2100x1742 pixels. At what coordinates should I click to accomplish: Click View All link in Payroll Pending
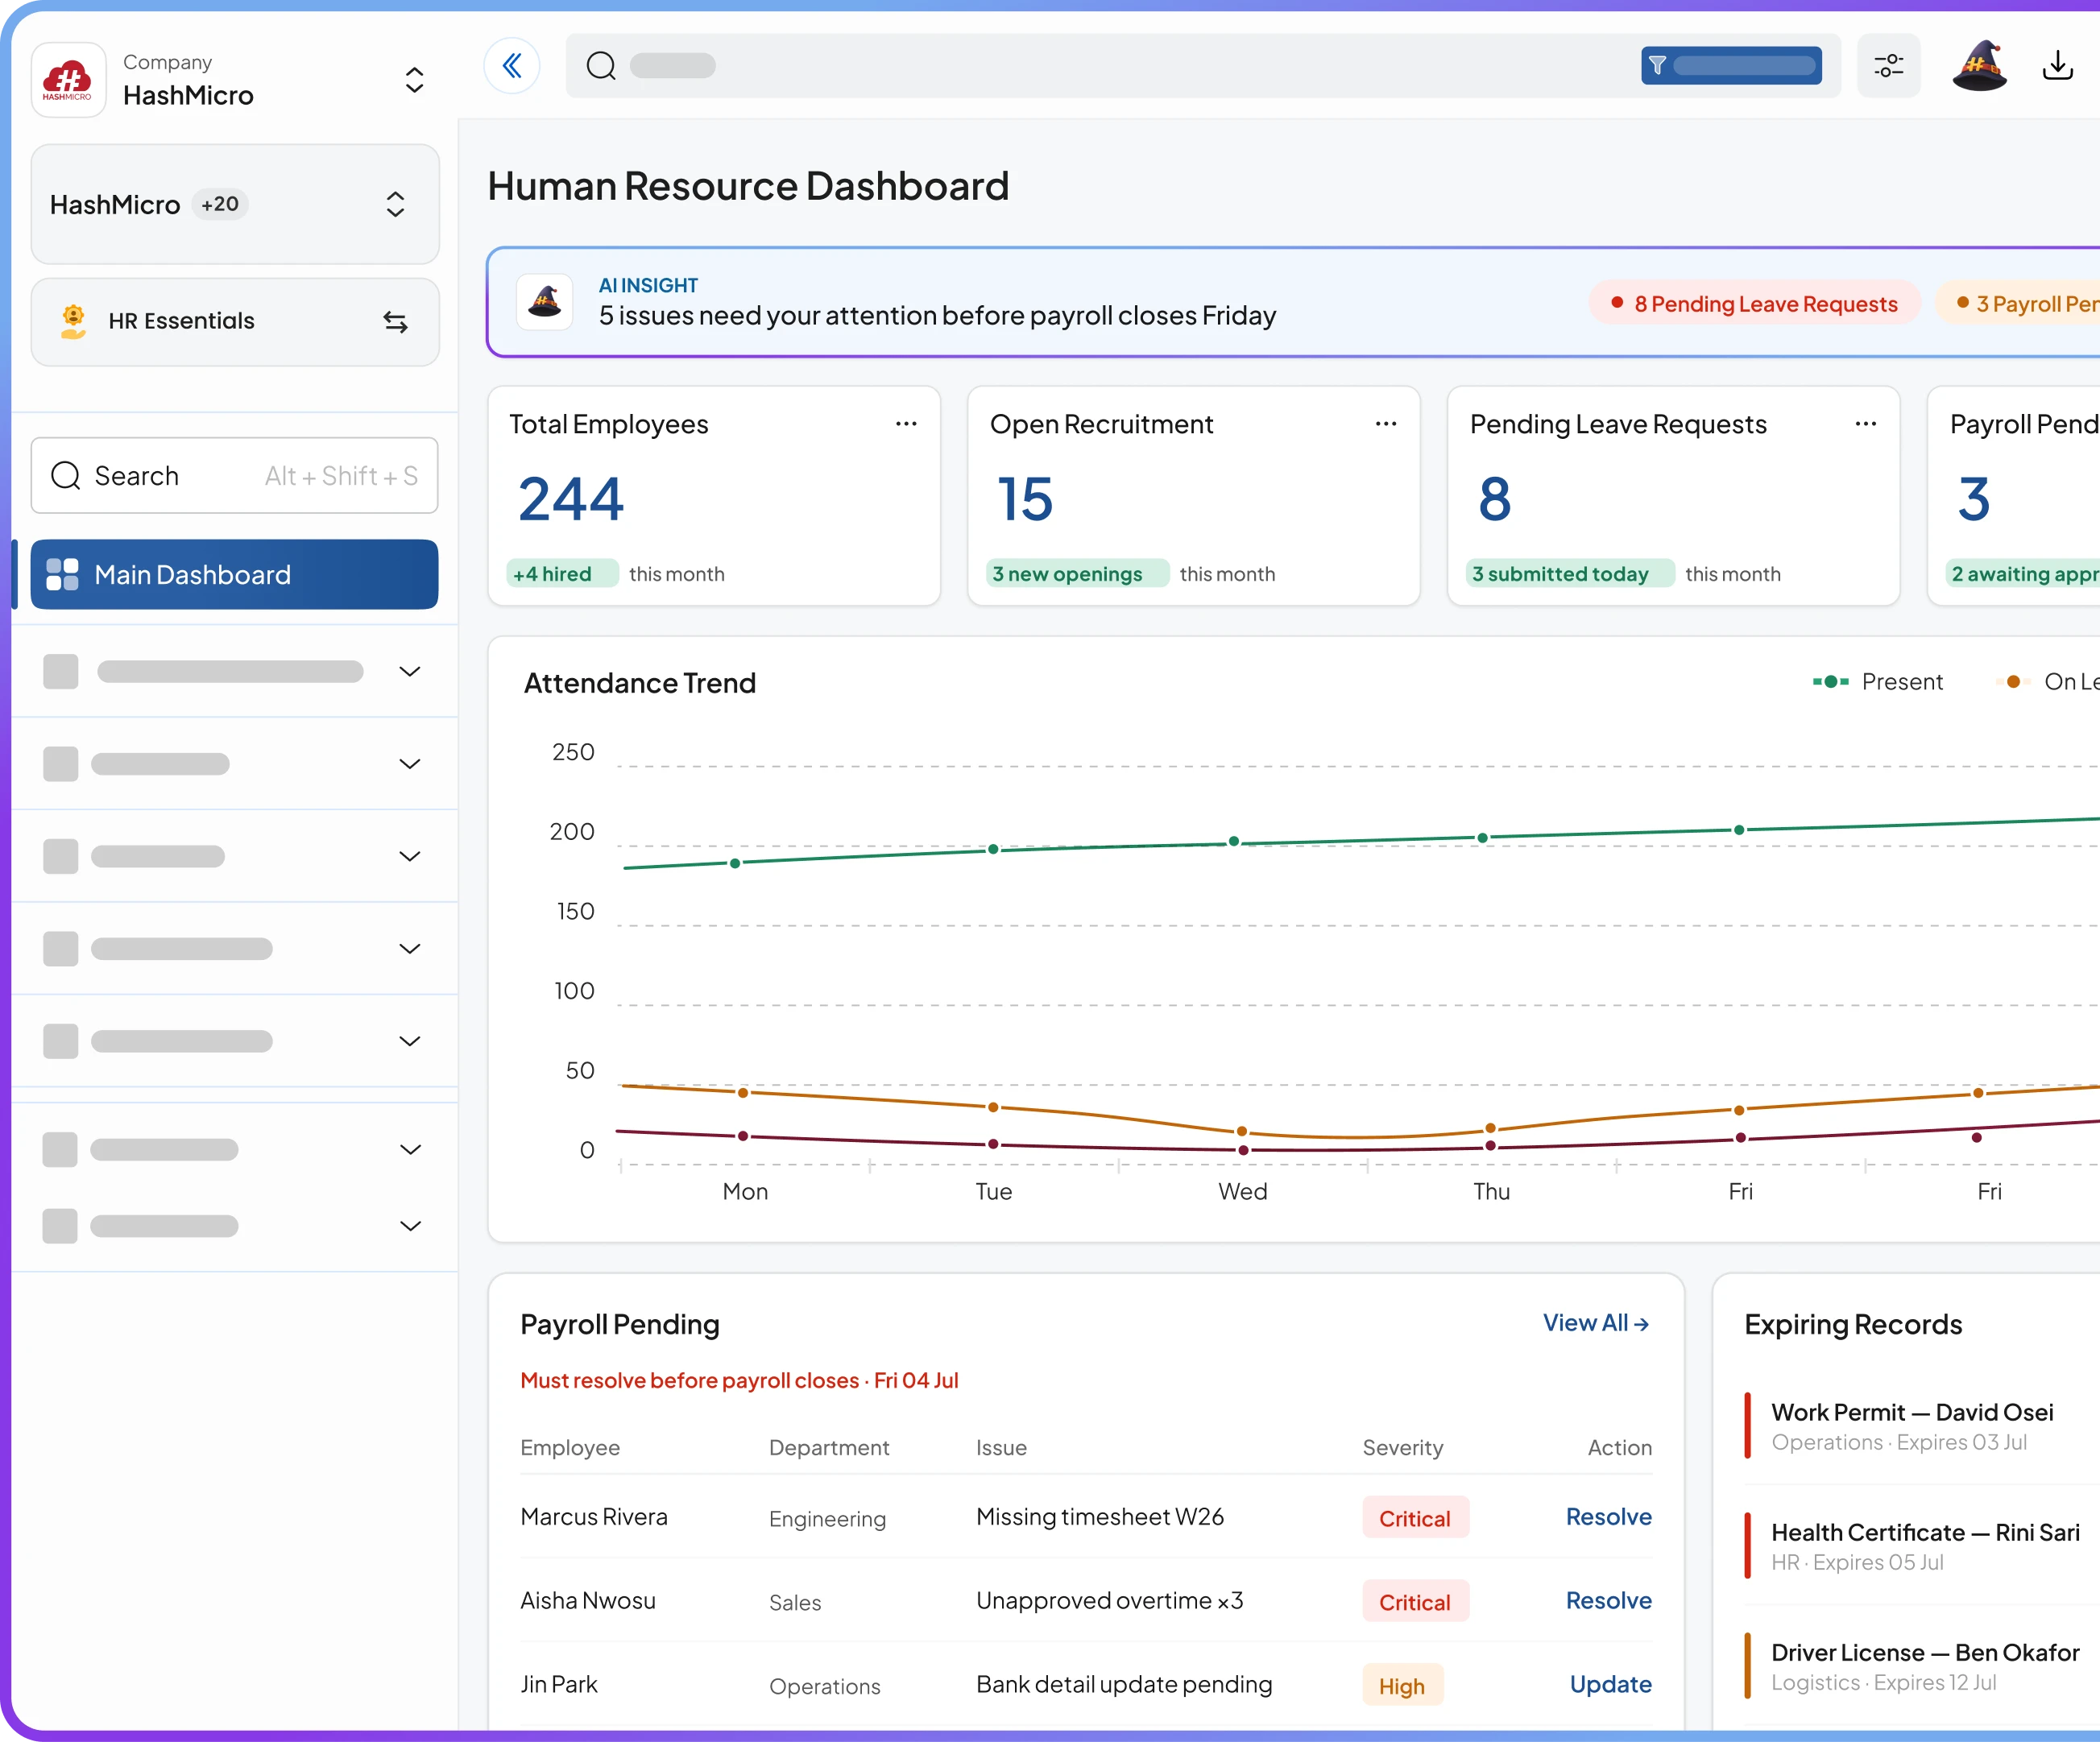[x=1596, y=1323]
